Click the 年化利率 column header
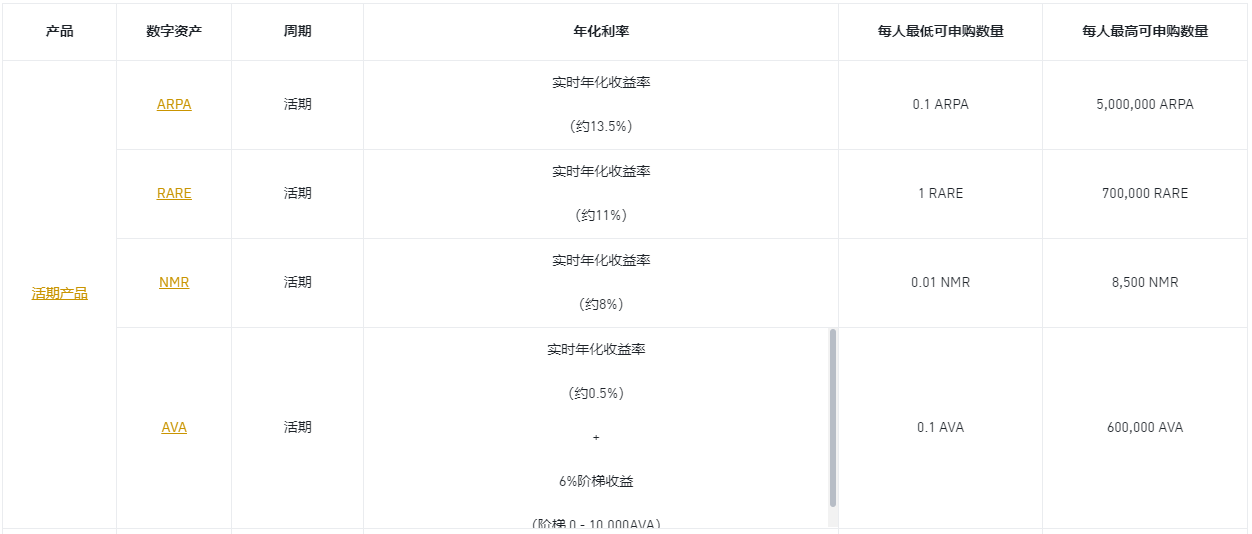The width and height of the screenshot is (1252, 534). (x=601, y=31)
